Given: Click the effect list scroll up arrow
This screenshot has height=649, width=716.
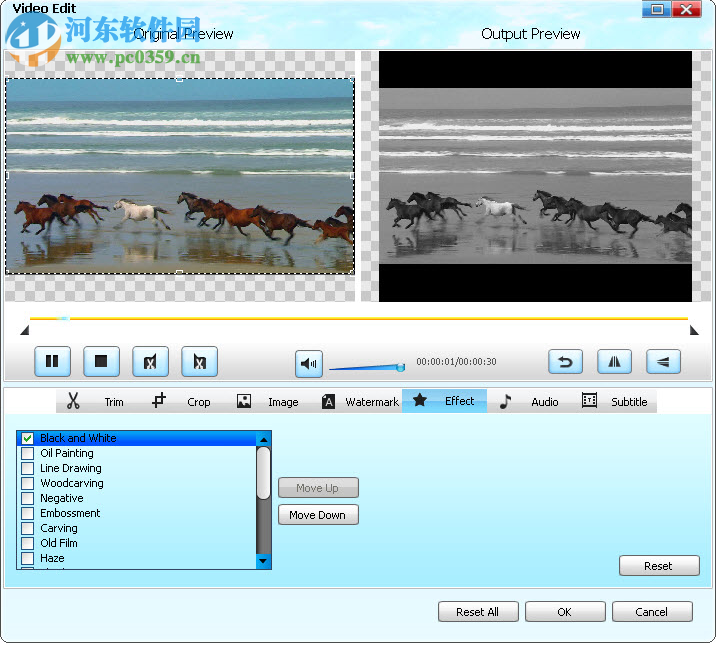Looking at the screenshot, I should (x=263, y=439).
